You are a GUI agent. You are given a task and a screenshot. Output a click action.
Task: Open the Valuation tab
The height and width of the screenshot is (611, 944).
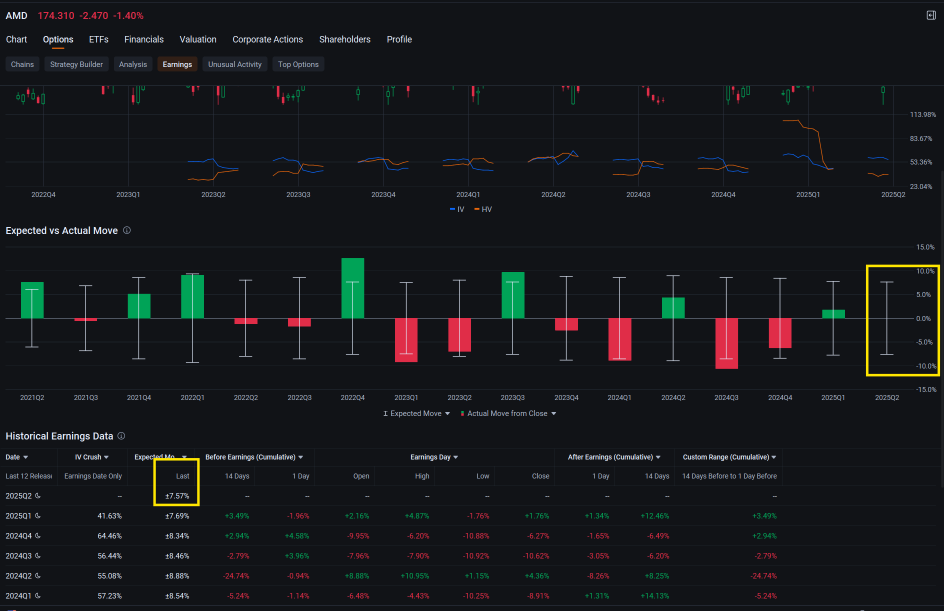tap(198, 39)
